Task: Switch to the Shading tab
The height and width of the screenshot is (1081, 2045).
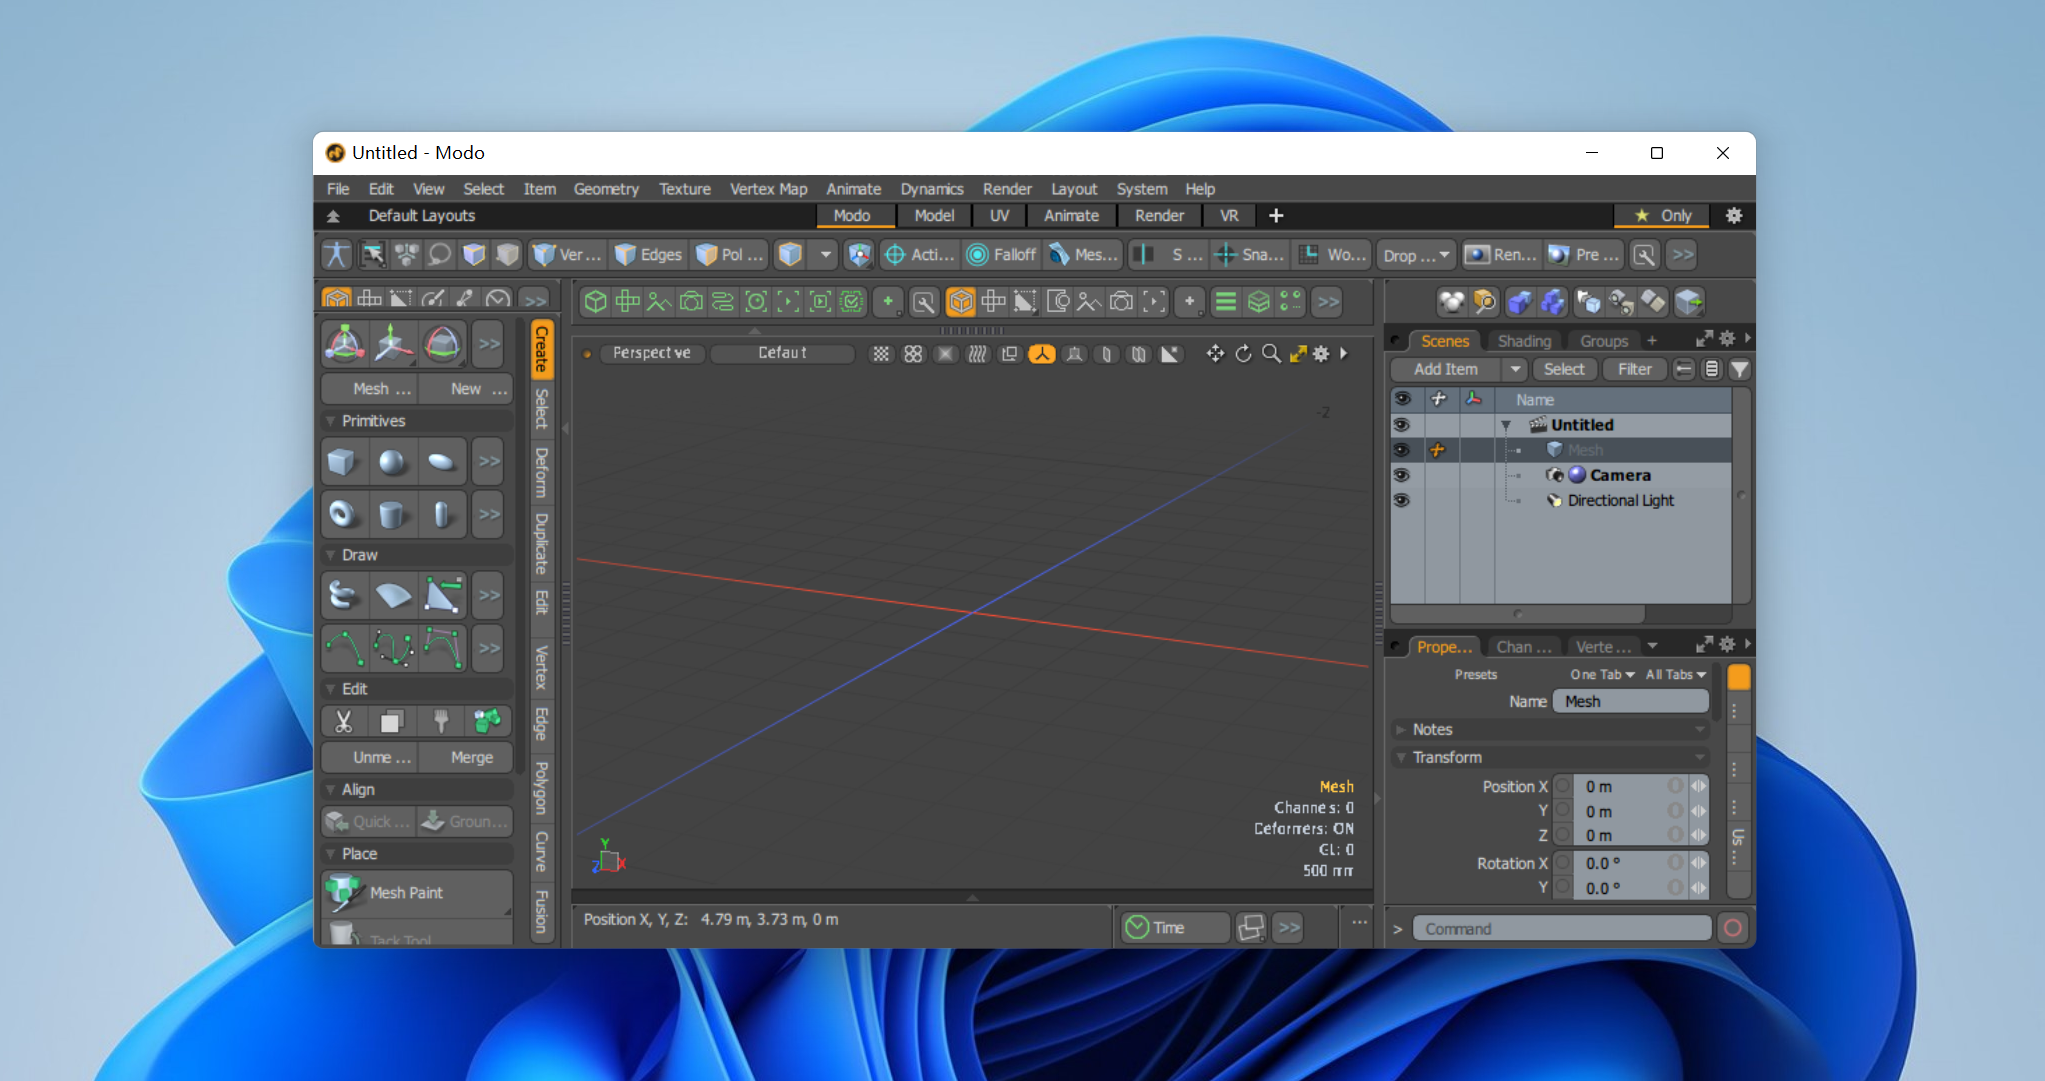Action: pos(1523,341)
